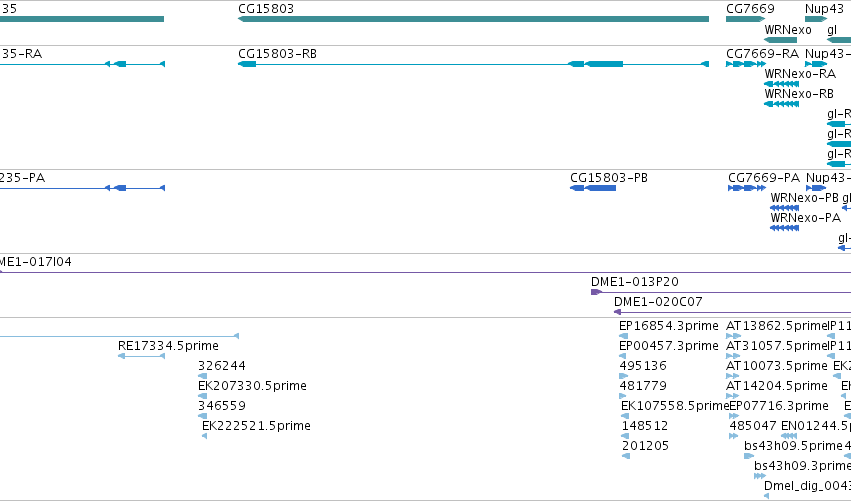Click the DME1-017I04 clone label
The width and height of the screenshot is (851, 501).
pyautogui.click(x=36, y=262)
